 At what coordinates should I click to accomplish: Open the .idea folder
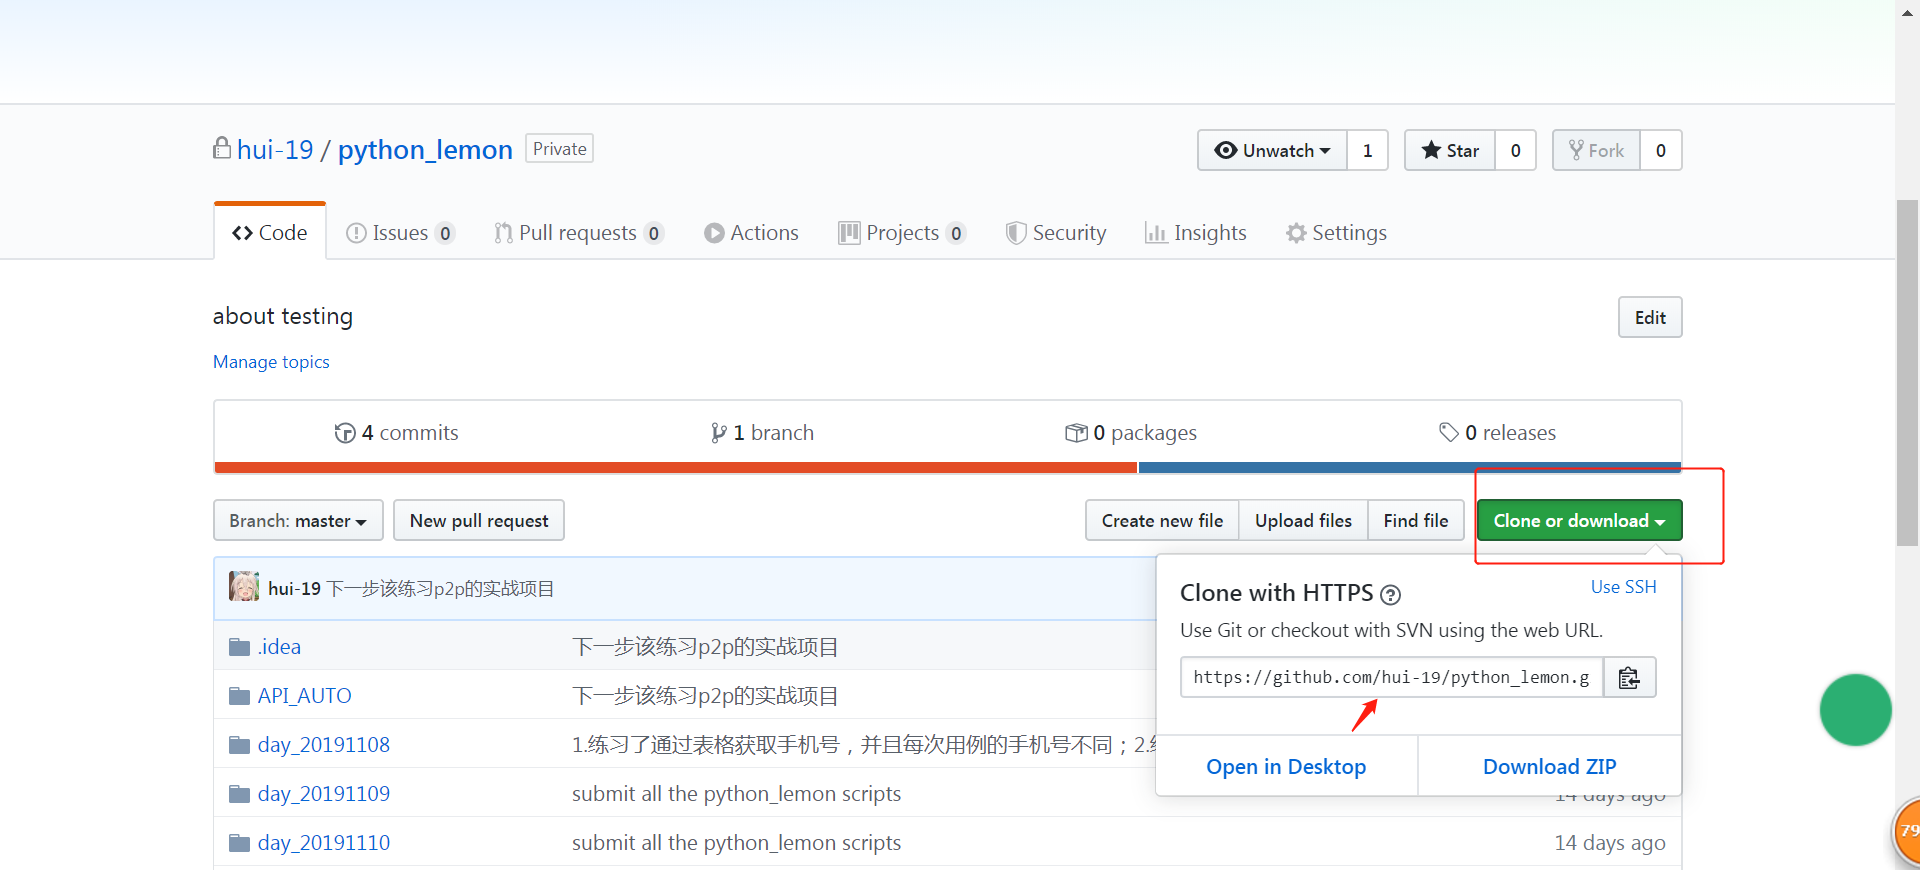pyautogui.click(x=279, y=647)
